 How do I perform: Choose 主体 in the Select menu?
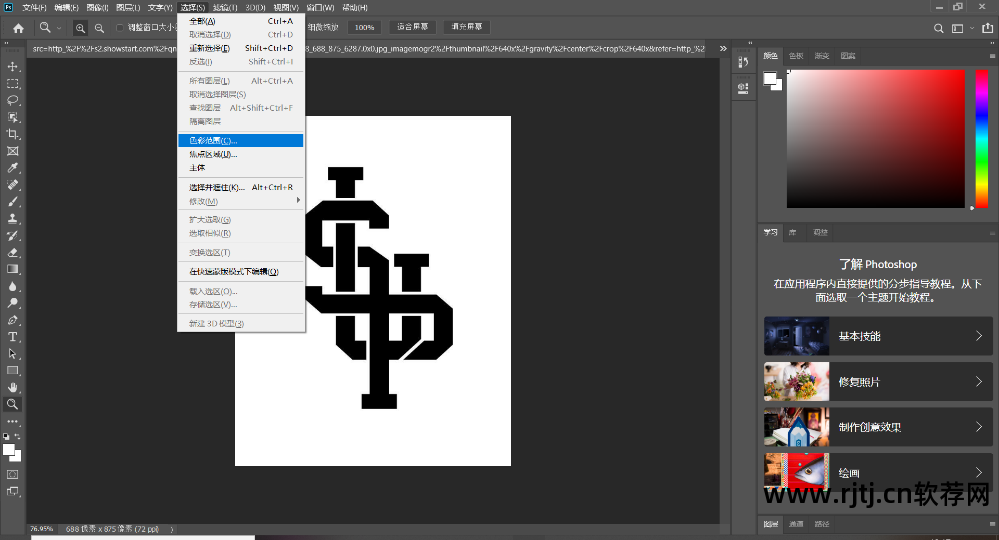coord(241,168)
